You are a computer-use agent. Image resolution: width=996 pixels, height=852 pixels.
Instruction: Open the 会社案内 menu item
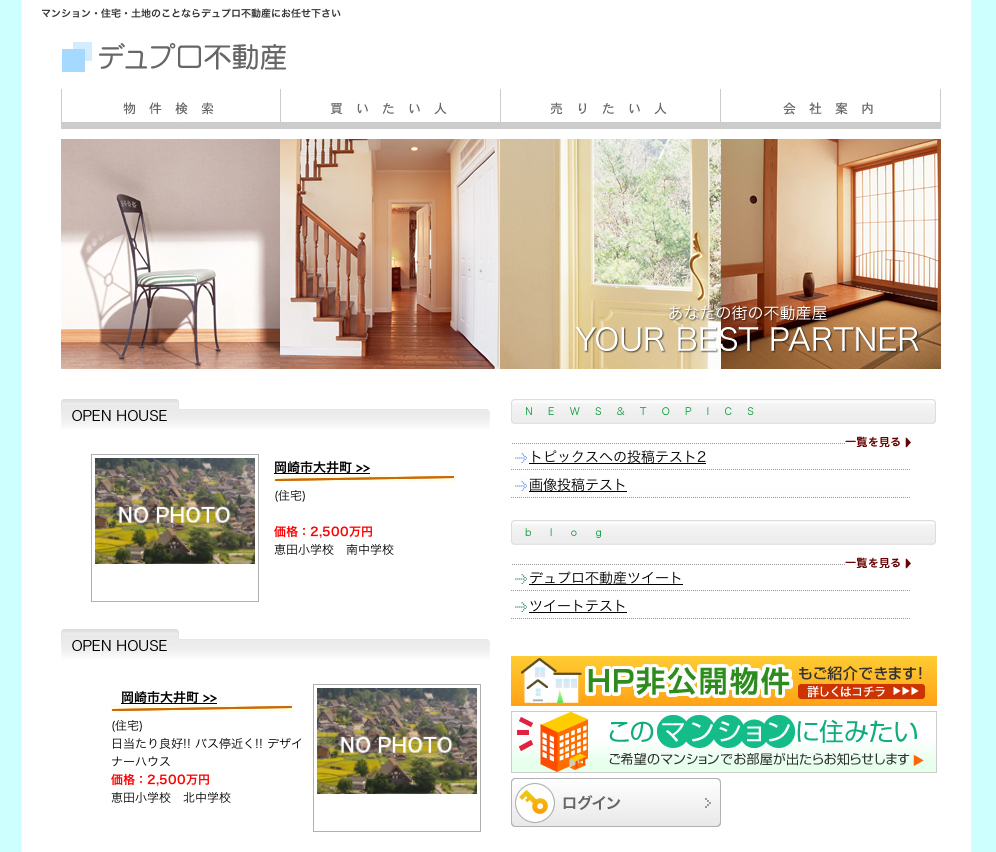pyautogui.click(x=830, y=108)
